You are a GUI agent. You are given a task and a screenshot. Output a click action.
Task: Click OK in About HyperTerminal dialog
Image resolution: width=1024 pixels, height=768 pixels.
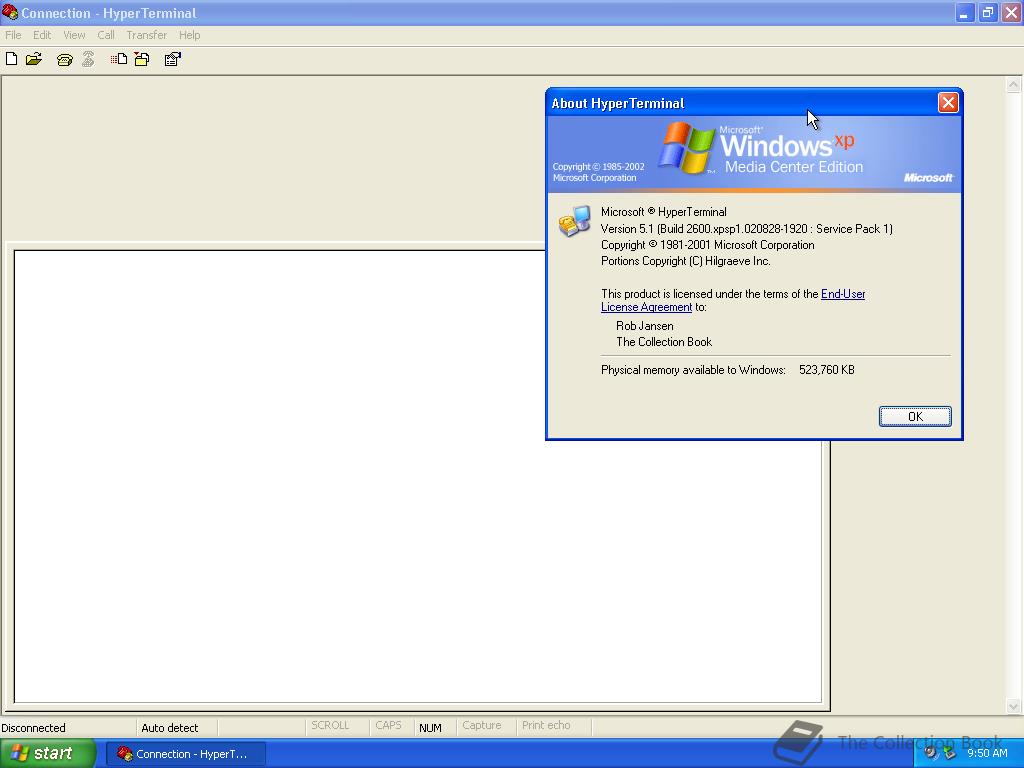(915, 417)
